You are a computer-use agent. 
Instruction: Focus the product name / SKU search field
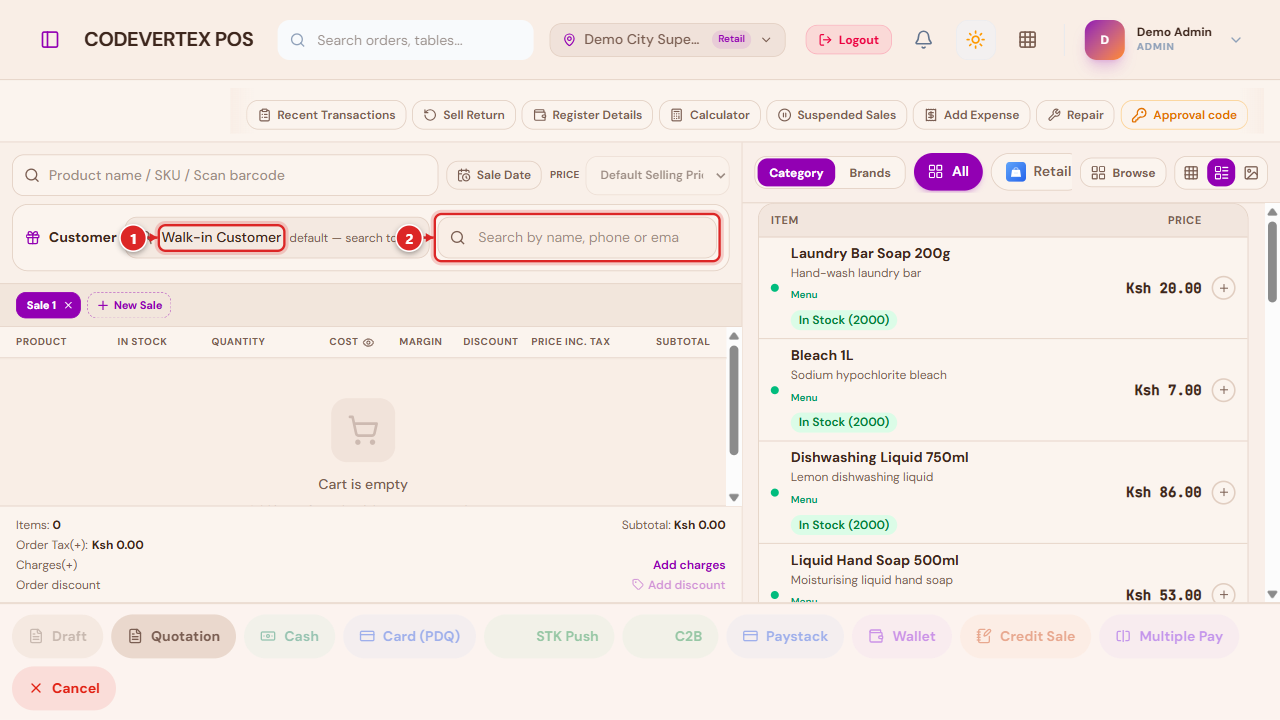225,175
